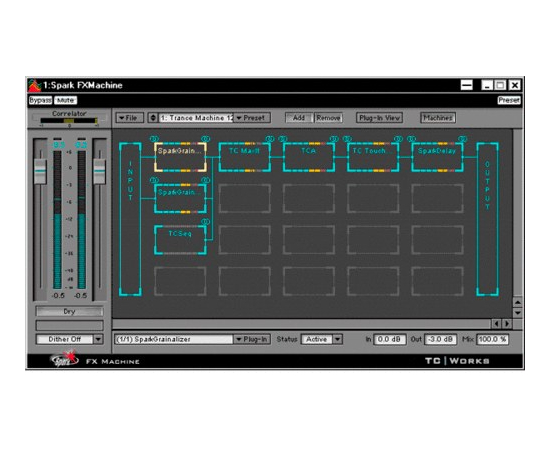Adjust the right output fader handle
Screen dimensions: 550x450
(x=100, y=171)
